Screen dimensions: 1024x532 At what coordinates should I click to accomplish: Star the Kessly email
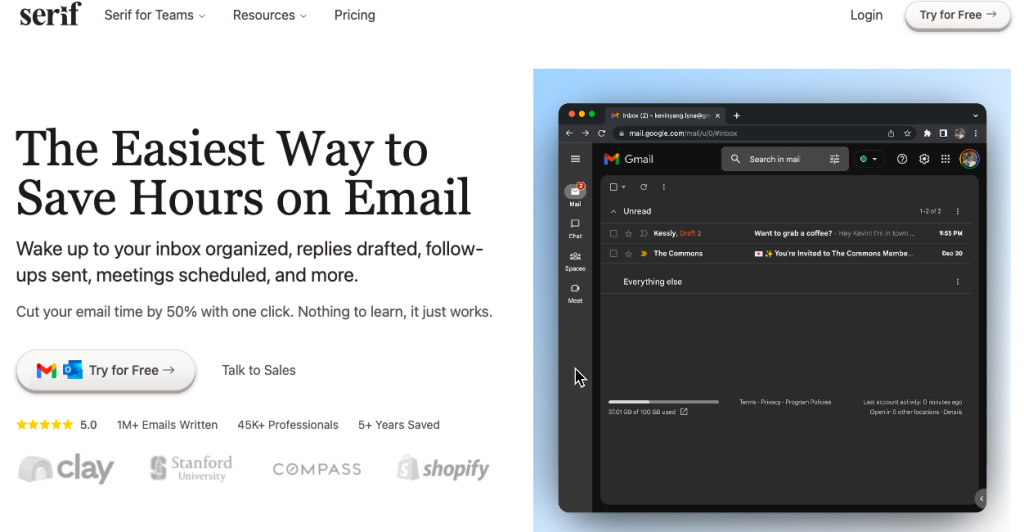pyautogui.click(x=628, y=233)
